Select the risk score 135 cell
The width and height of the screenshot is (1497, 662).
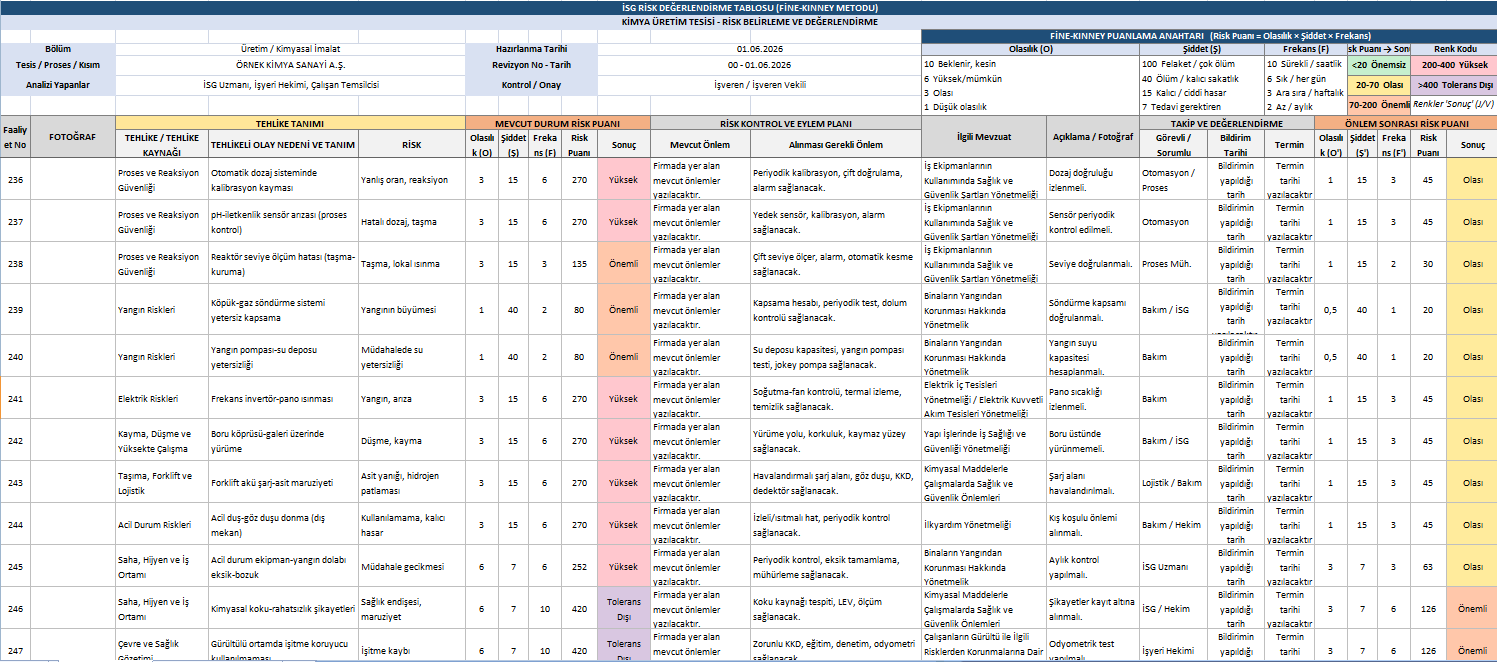pyautogui.click(x=579, y=264)
